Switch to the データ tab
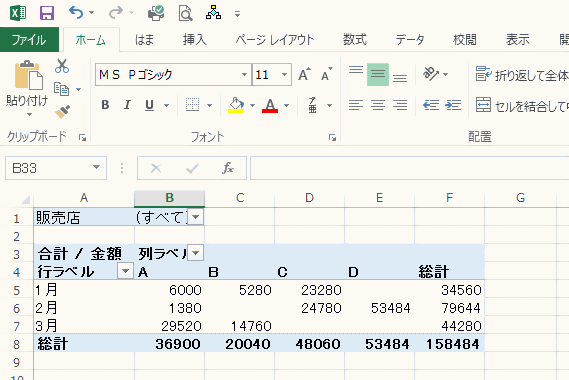Screen dimensions: 569x380 point(410,39)
